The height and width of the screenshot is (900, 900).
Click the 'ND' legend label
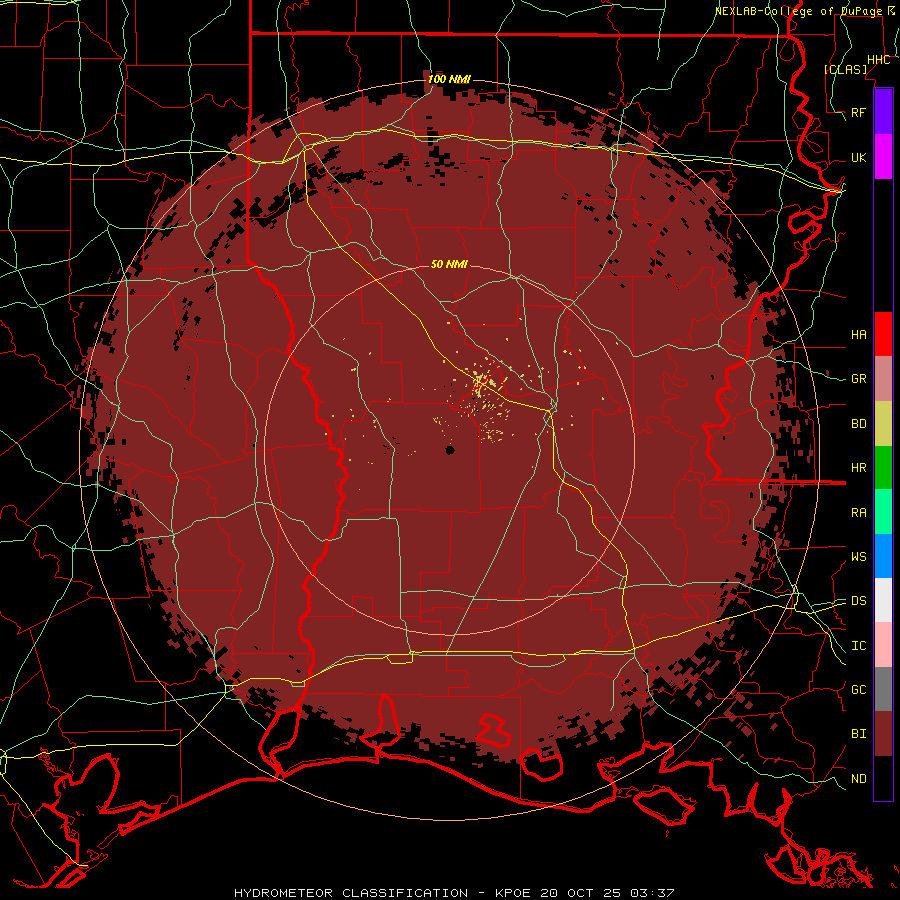pyautogui.click(x=859, y=779)
